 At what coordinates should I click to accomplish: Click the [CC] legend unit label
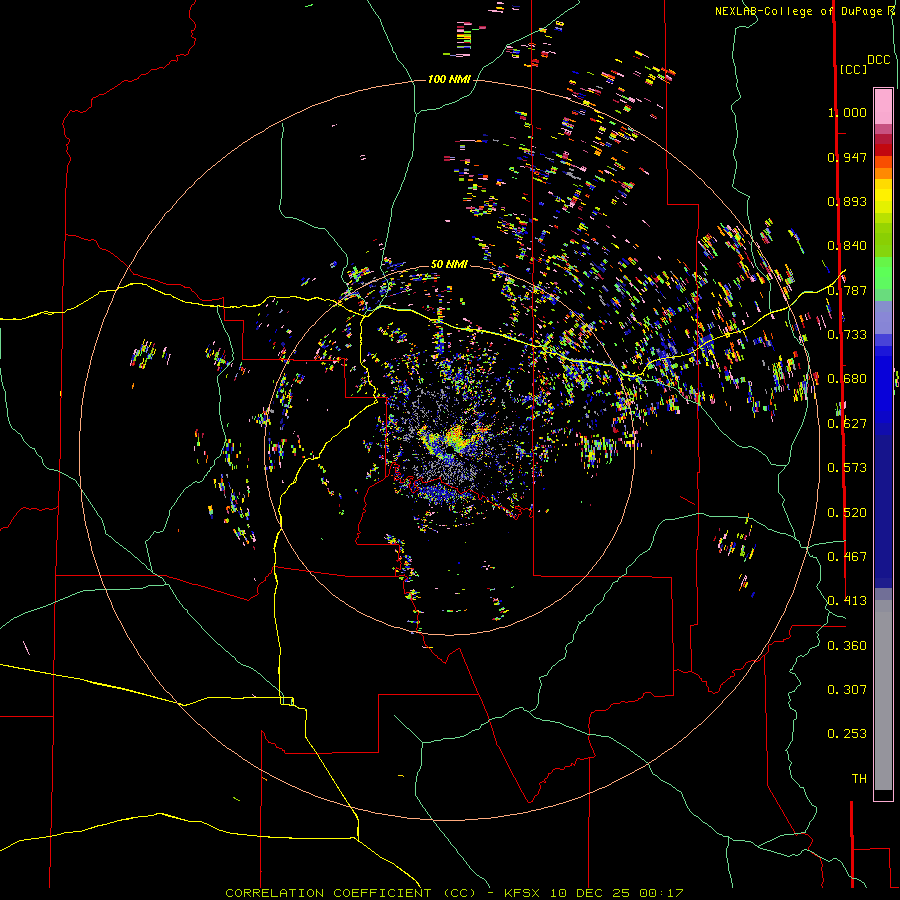pos(853,69)
